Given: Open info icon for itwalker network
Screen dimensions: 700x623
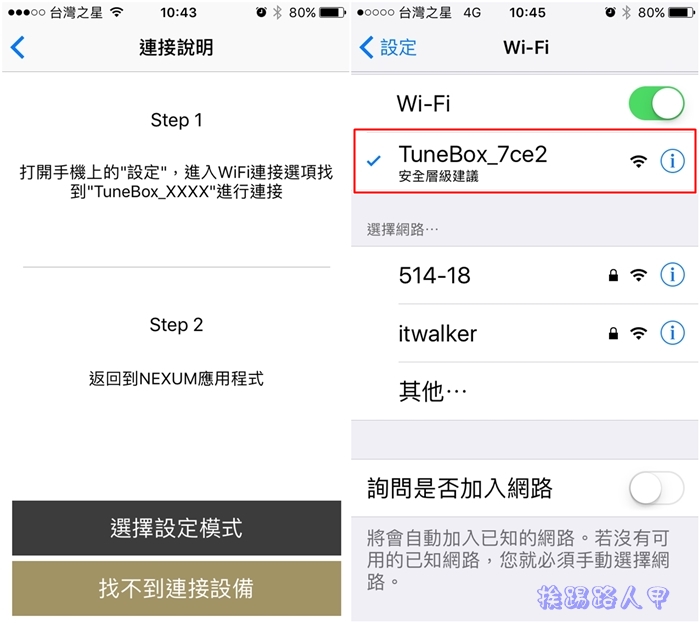Looking at the screenshot, I should [672, 333].
